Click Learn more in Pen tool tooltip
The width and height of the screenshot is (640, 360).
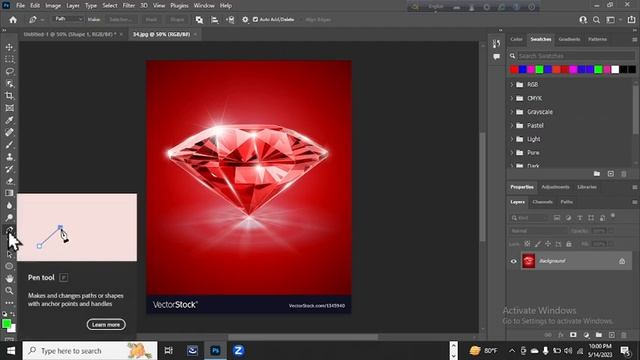click(x=106, y=324)
